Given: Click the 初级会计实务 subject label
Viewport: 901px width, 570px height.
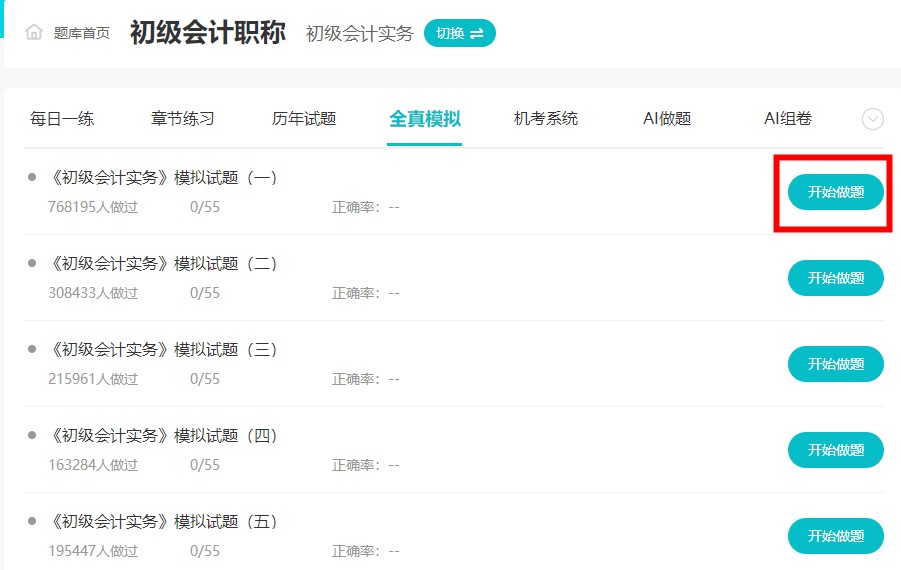Looking at the screenshot, I should [x=360, y=33].
